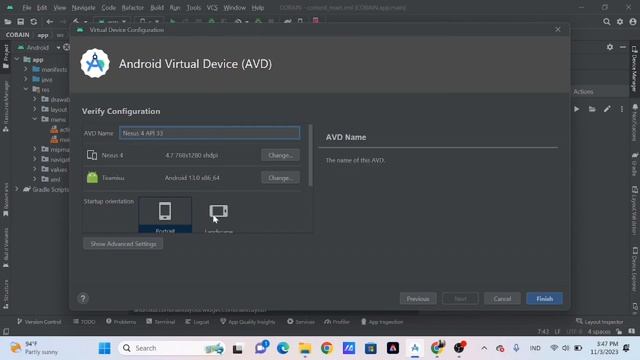640x360 pixels.
Task: Open the Version Control tool window
Action: (39, 322)
